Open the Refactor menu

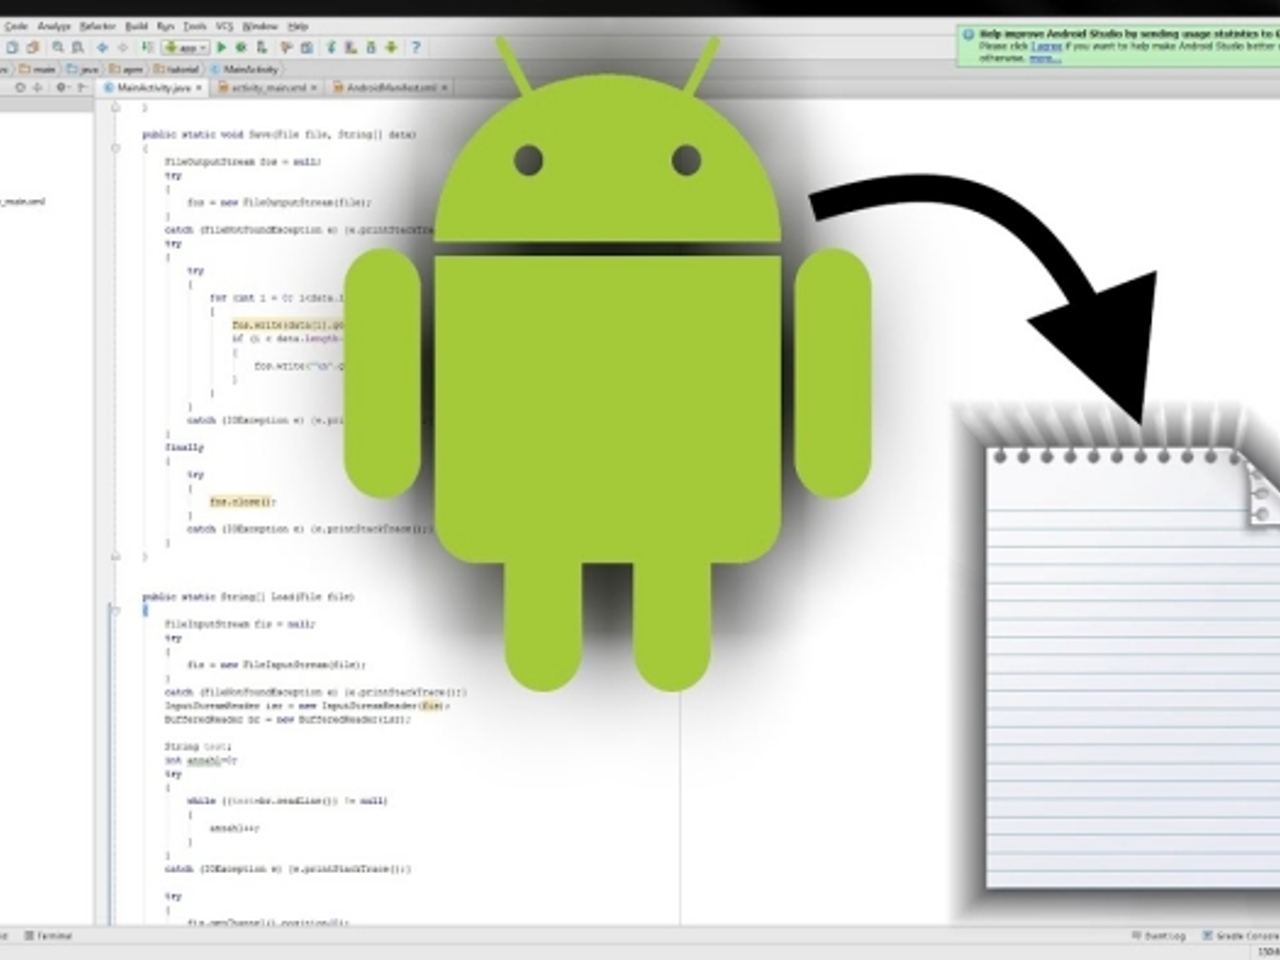pyautogui.click(x=98, y=26)
